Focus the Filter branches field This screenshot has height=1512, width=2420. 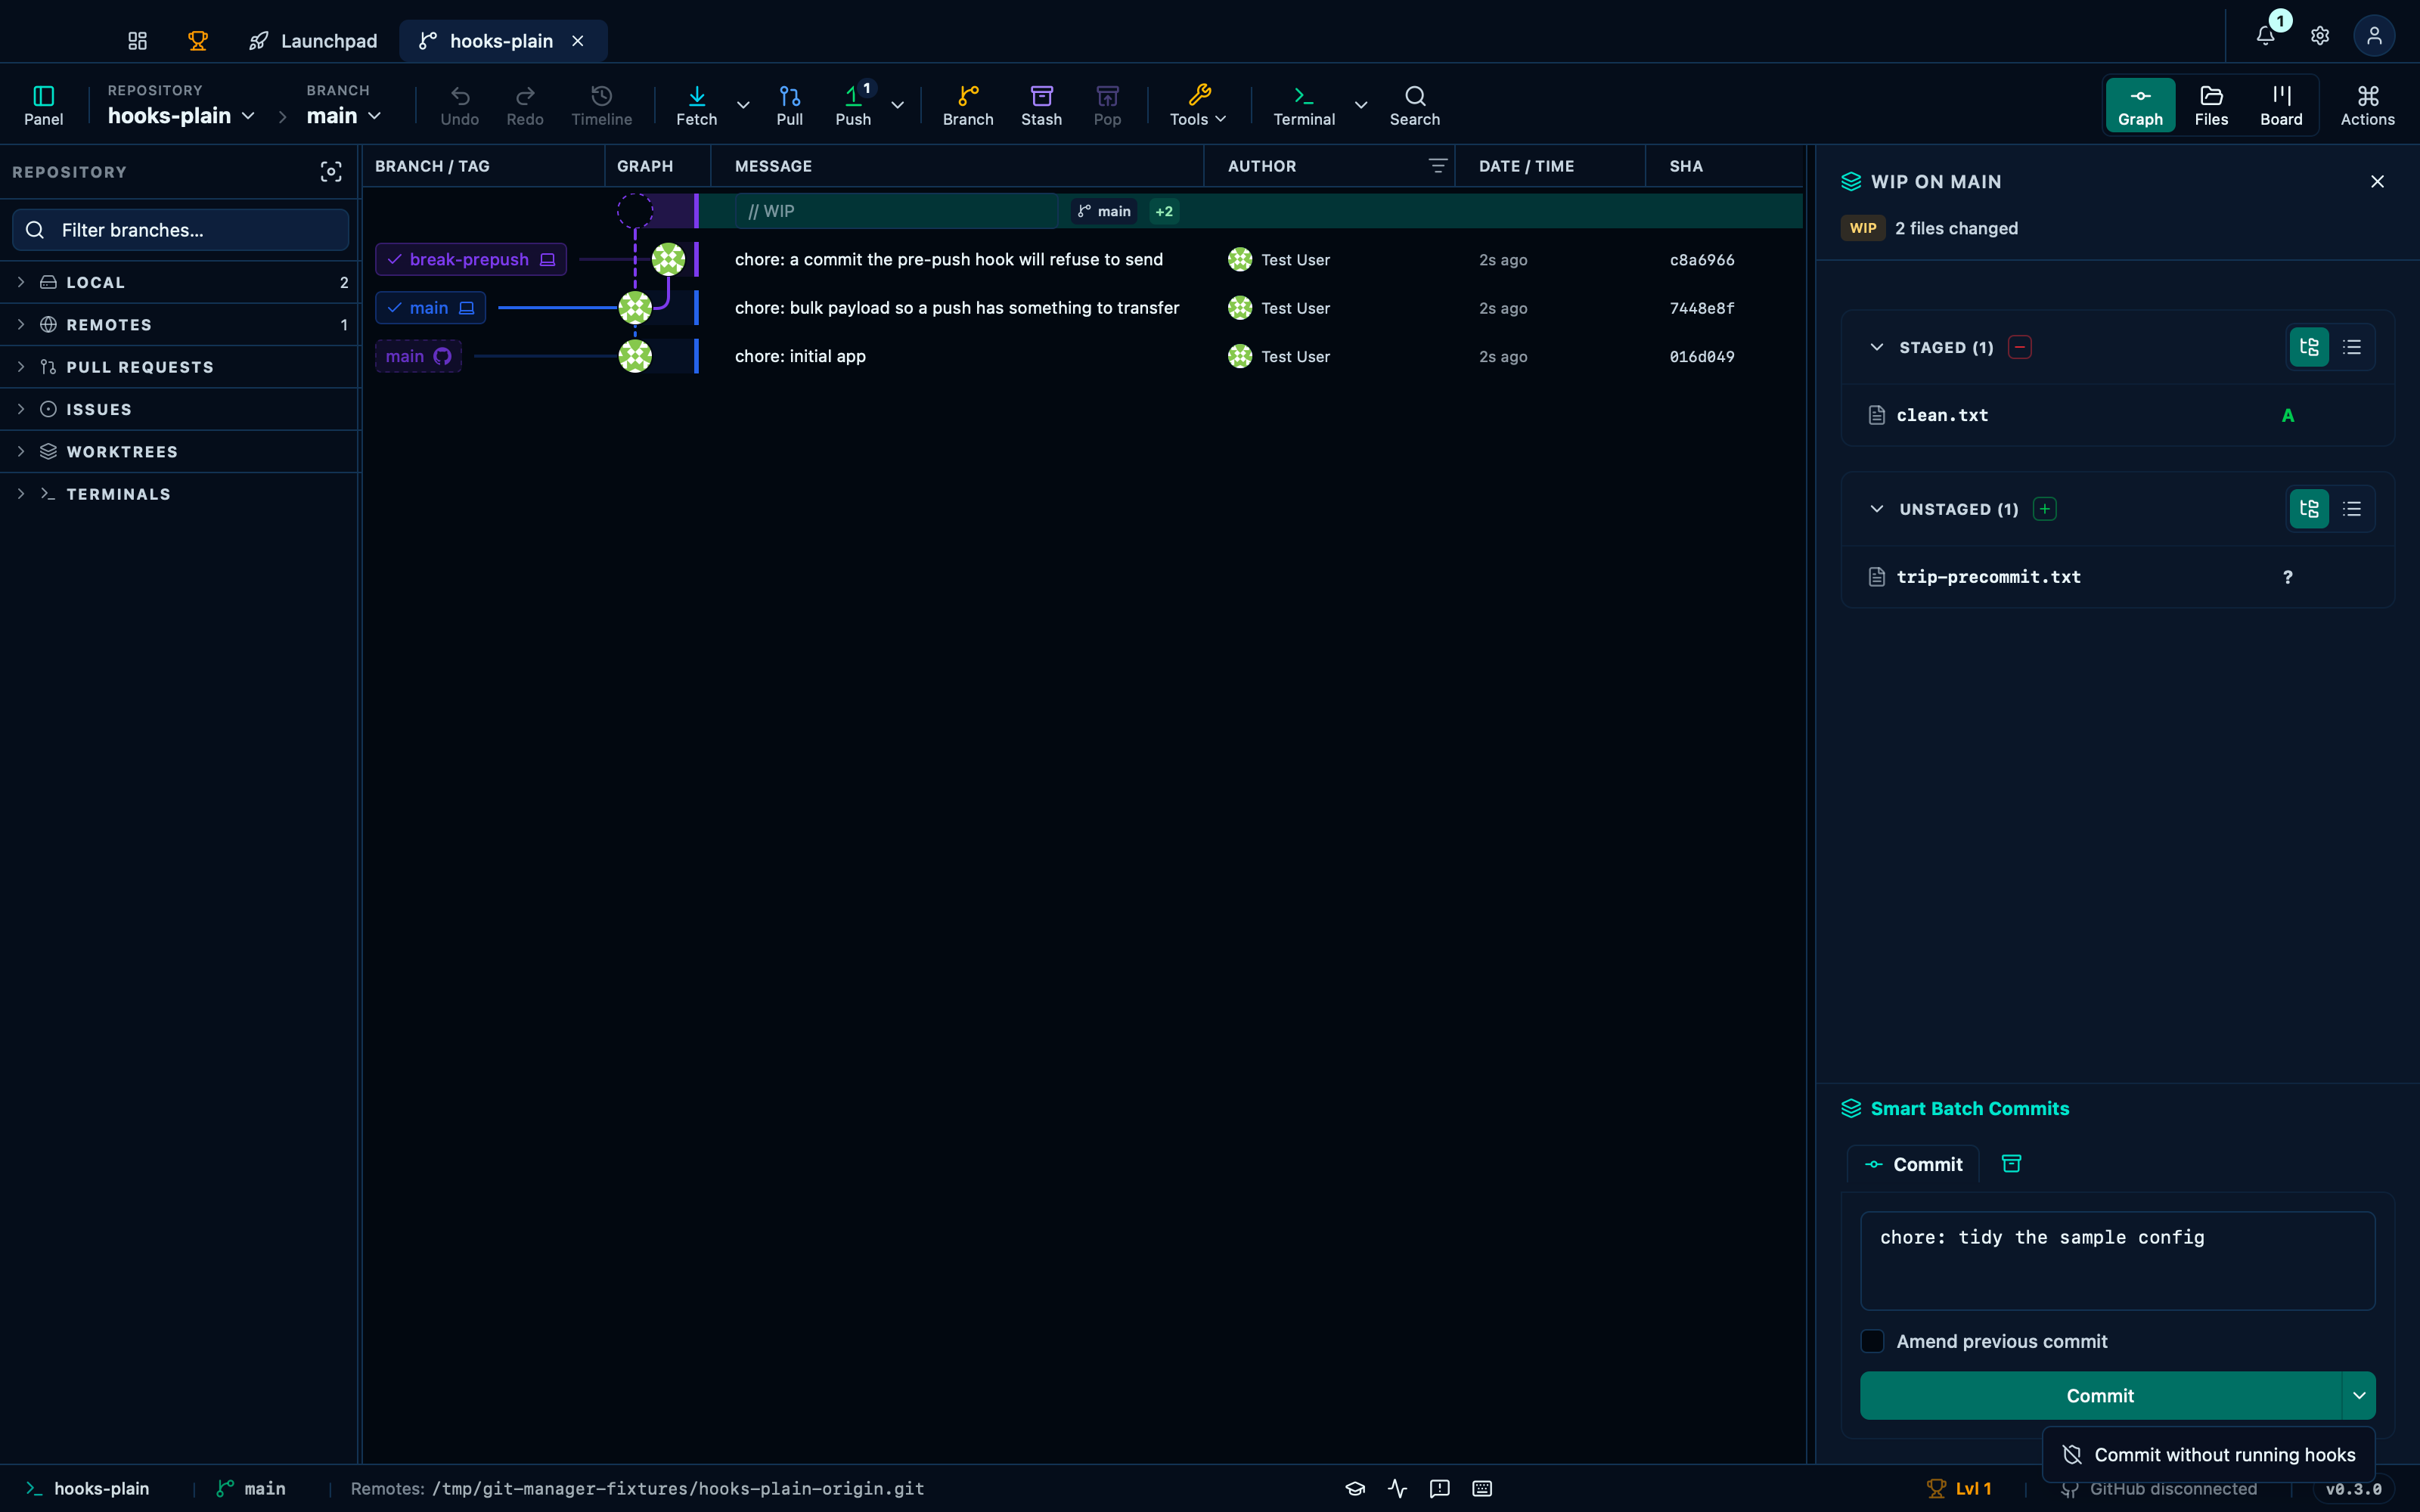coord(181,230)
